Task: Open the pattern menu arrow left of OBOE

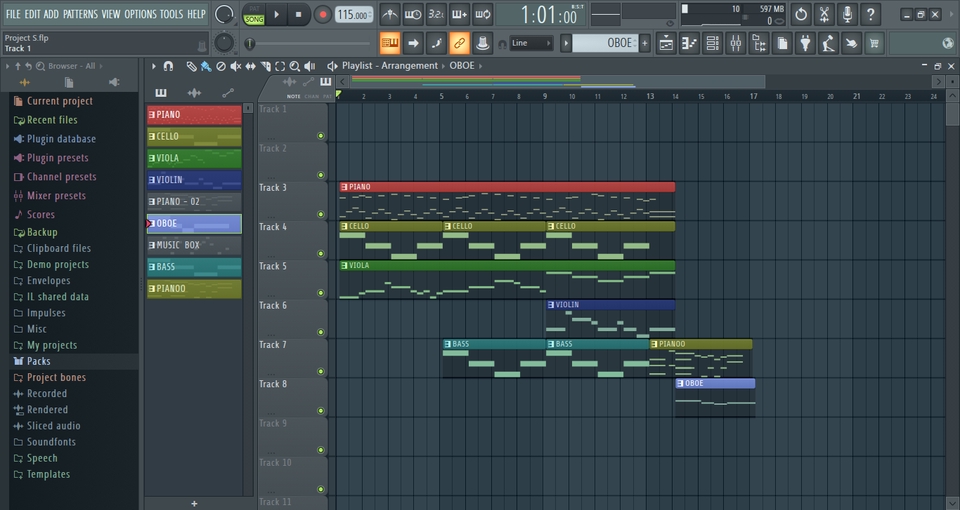Action: [566, 43]
